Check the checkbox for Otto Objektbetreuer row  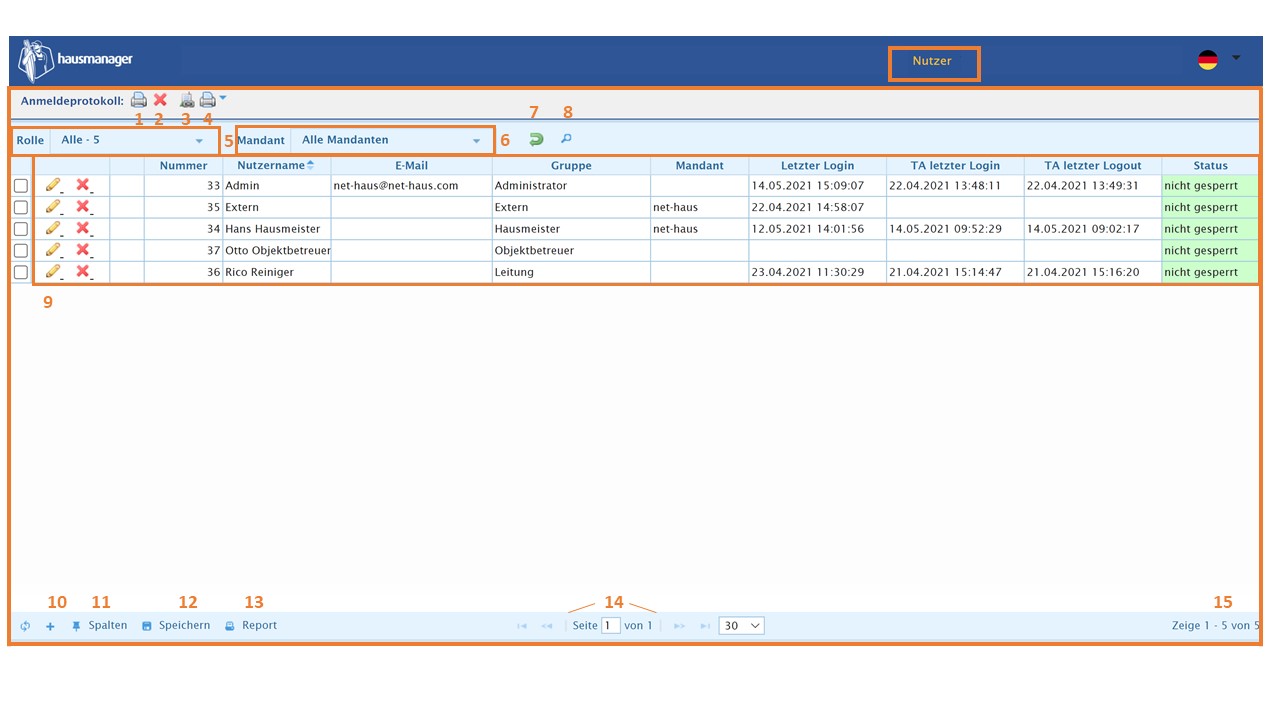20,251
